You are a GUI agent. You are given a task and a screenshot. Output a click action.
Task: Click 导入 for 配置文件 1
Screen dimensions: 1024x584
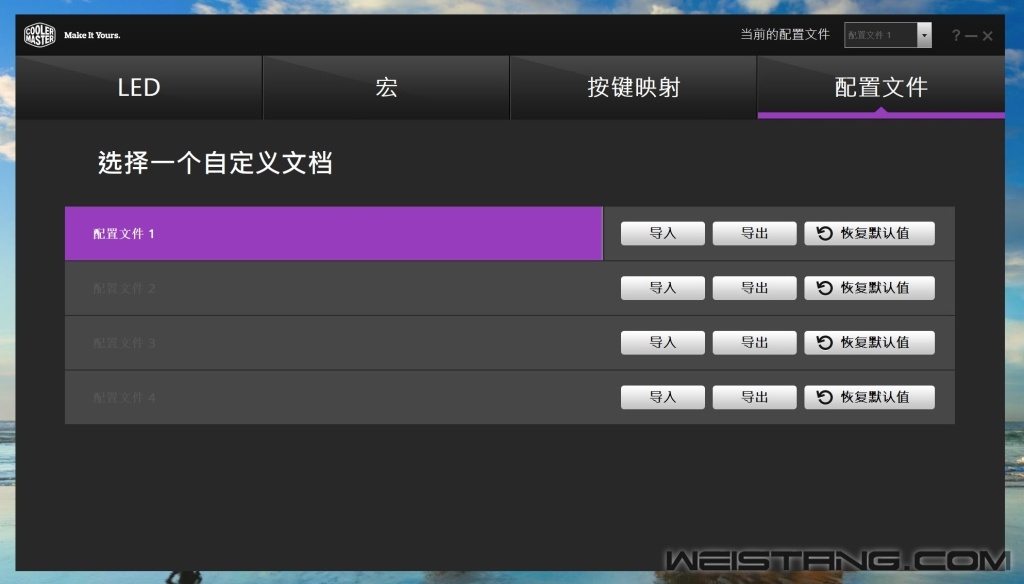(x=662, y=234)
